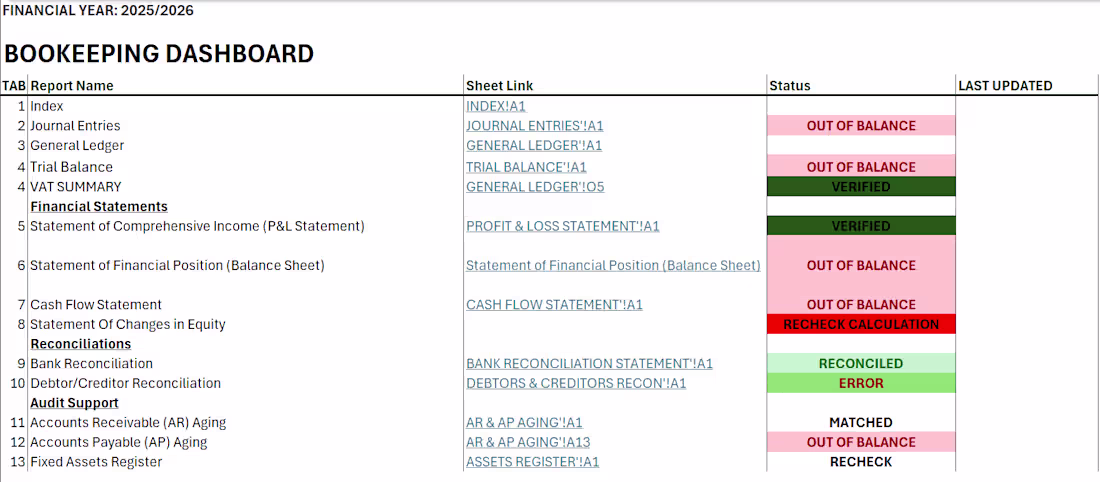The image size is (1100, 482).
Task: Follow the AR & AP AGING'!A13 link
Action: (x=527, y=442)
